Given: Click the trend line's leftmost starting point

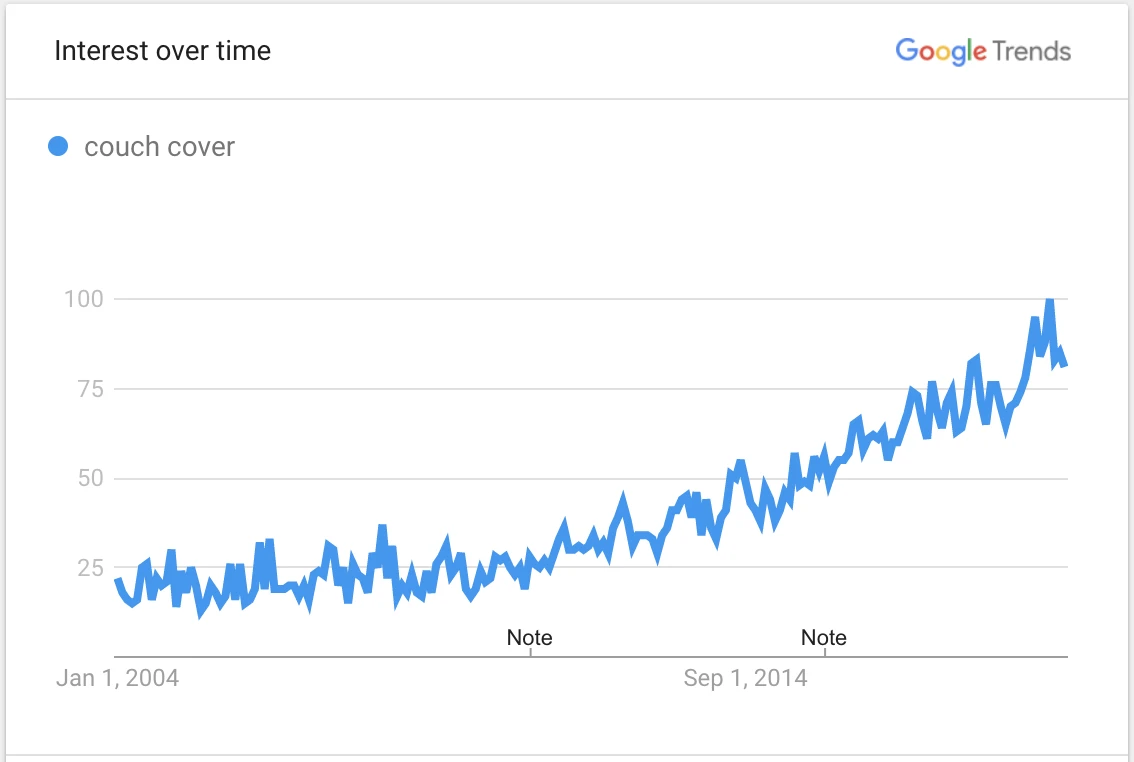Looking at the screenshot, I should tap(117, 580).
